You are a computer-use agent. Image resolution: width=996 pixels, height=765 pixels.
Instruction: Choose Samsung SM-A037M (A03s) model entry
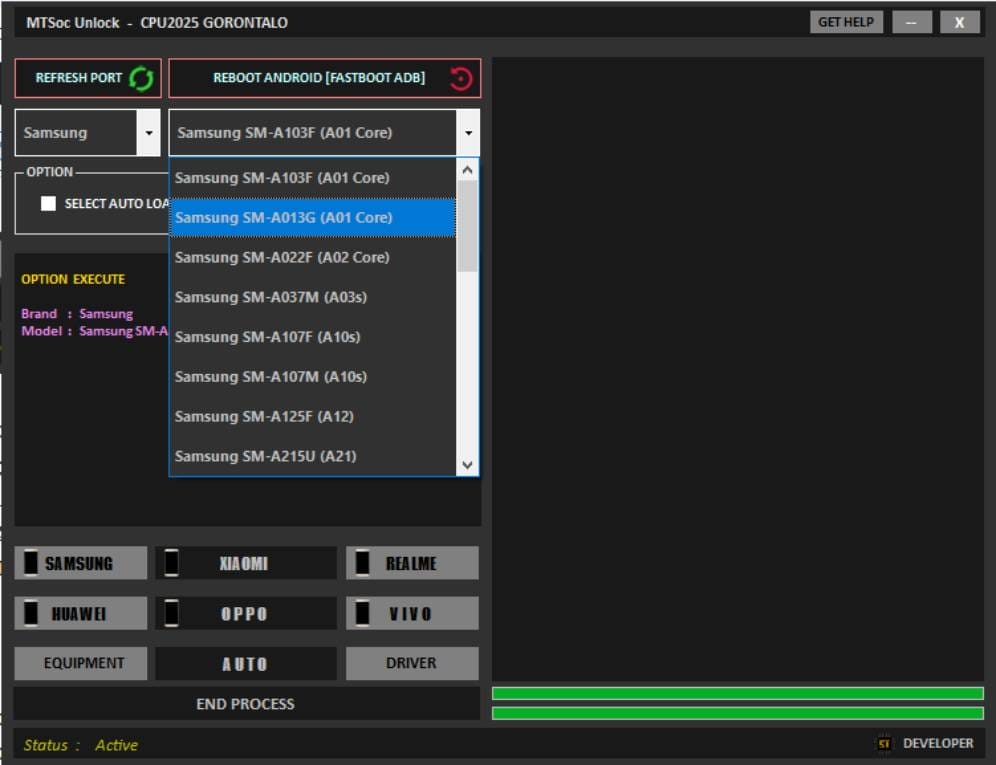280,296
